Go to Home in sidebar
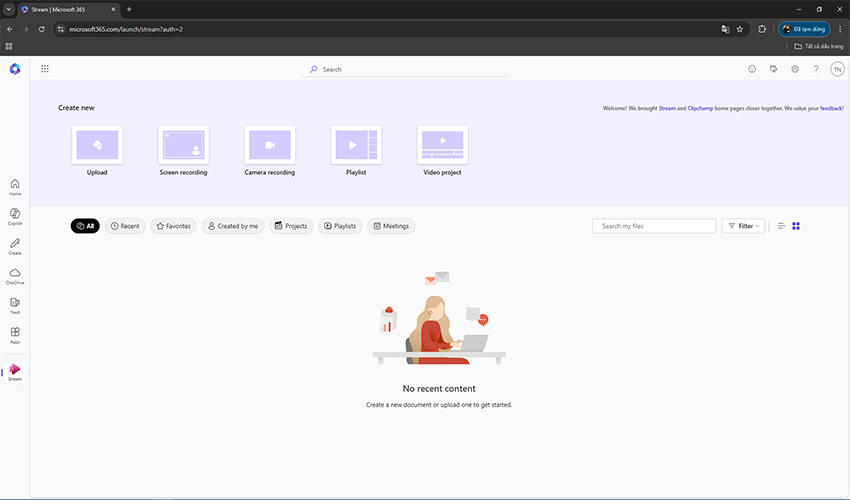The height and width of the screenshot is (500, 850). tap(15, 187)
